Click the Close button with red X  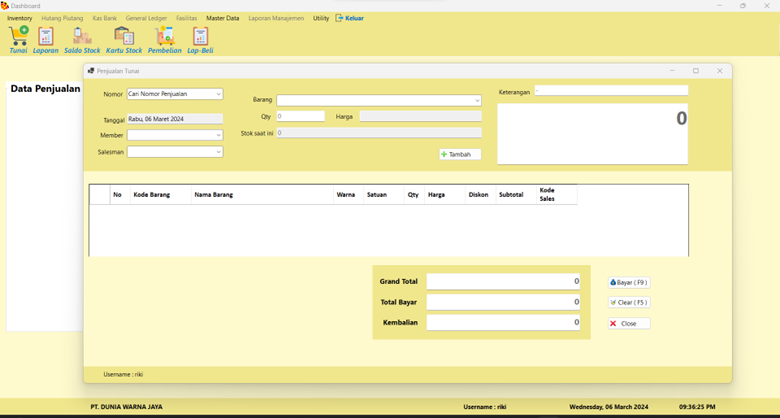point(629,323)
